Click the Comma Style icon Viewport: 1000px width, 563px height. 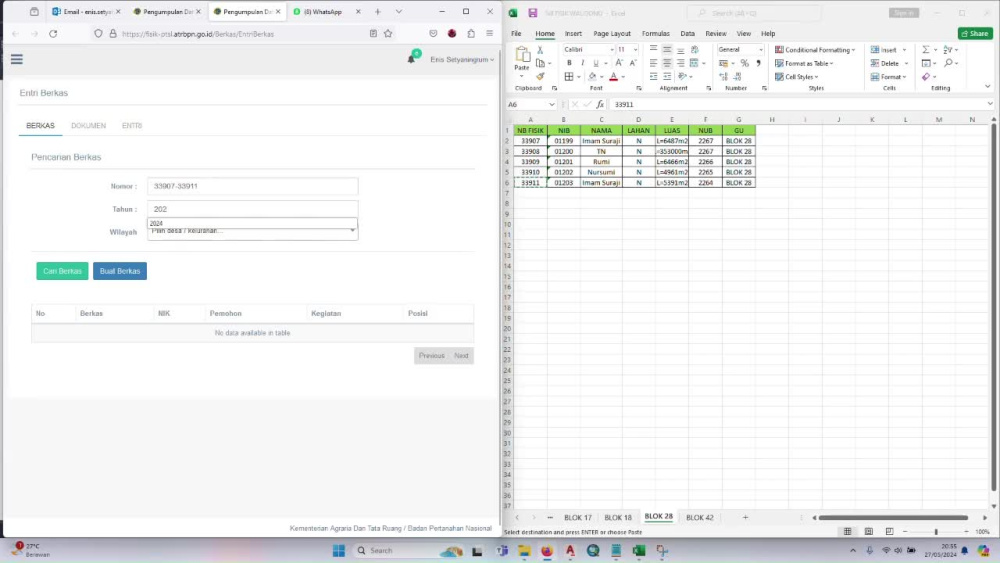tap(758, 63)
